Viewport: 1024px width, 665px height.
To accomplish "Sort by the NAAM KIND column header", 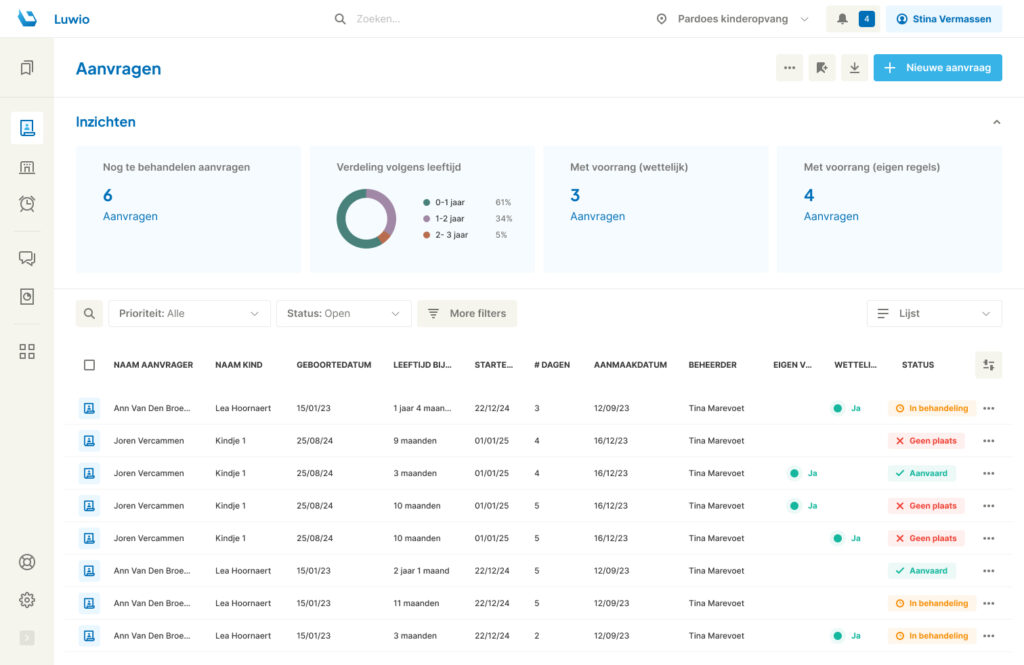I will 239,365.
